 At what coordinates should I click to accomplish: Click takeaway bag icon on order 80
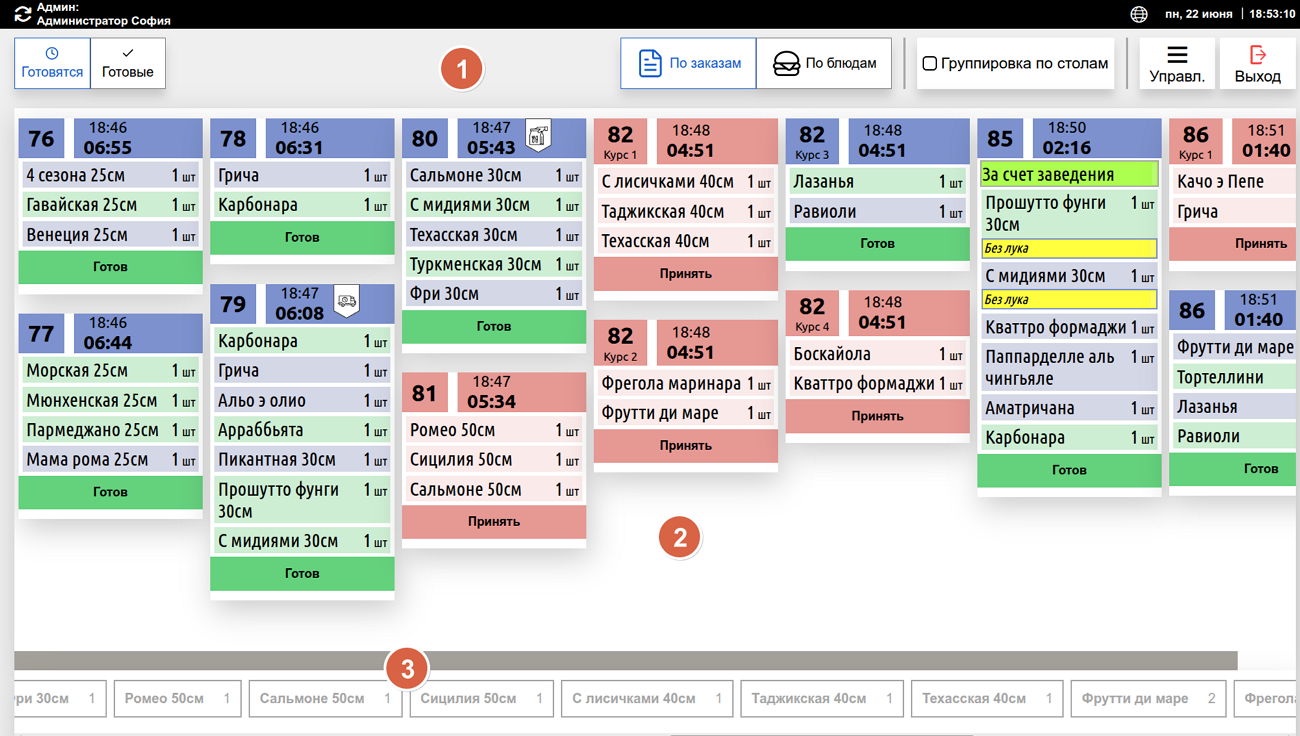pos(539,135)
